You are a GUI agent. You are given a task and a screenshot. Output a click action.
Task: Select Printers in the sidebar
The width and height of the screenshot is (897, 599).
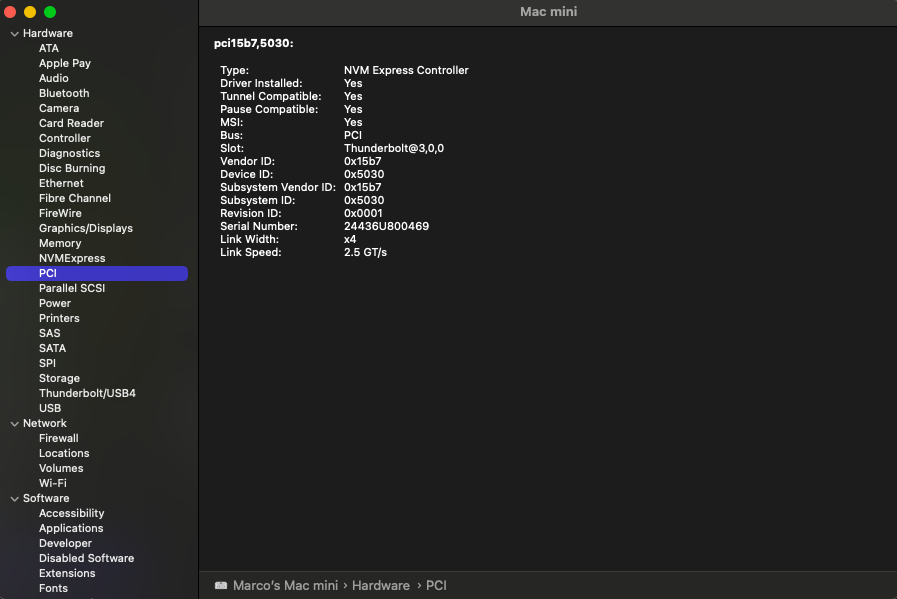click(59, 318)
